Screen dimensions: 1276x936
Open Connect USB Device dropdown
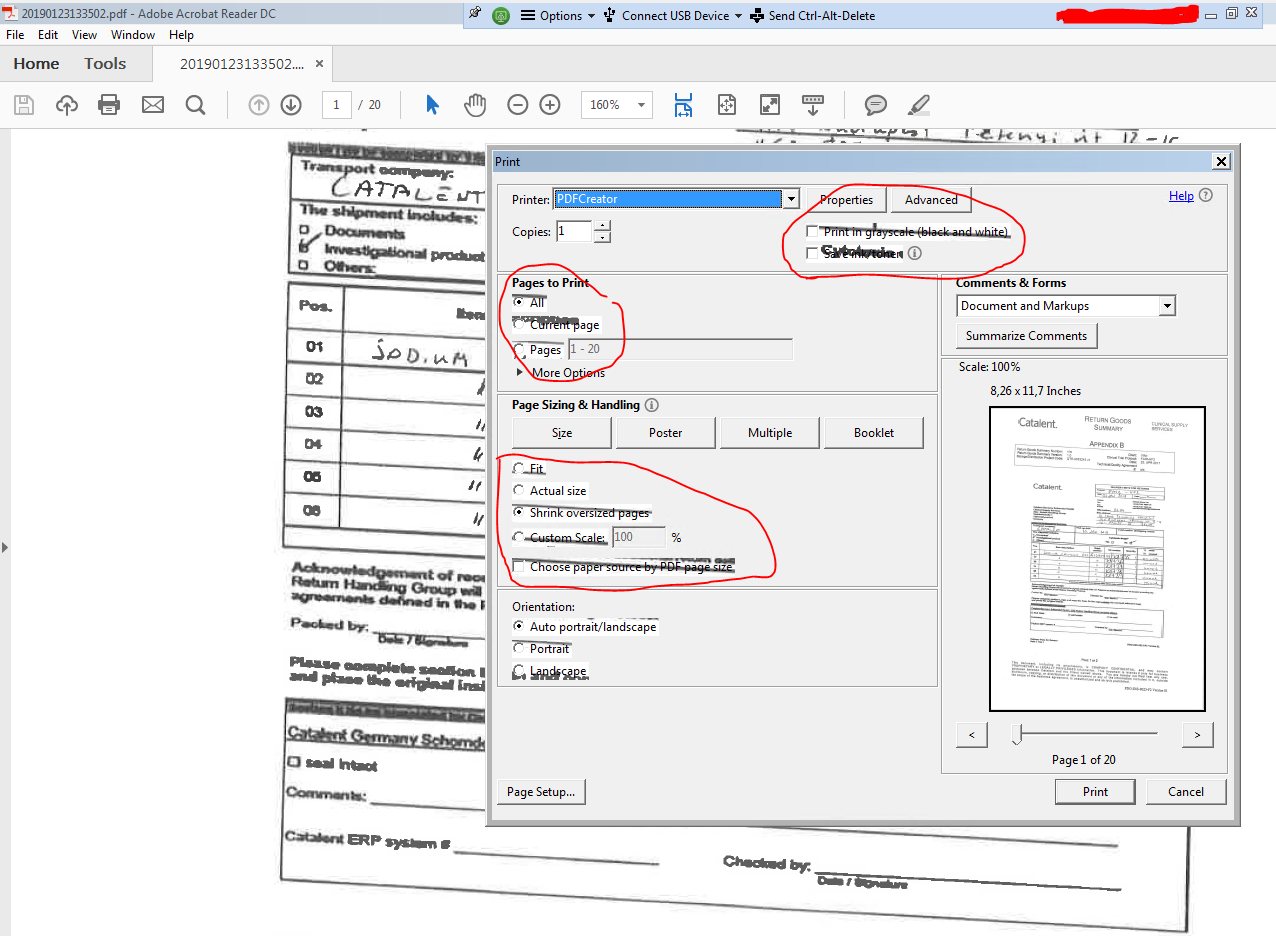674,15
